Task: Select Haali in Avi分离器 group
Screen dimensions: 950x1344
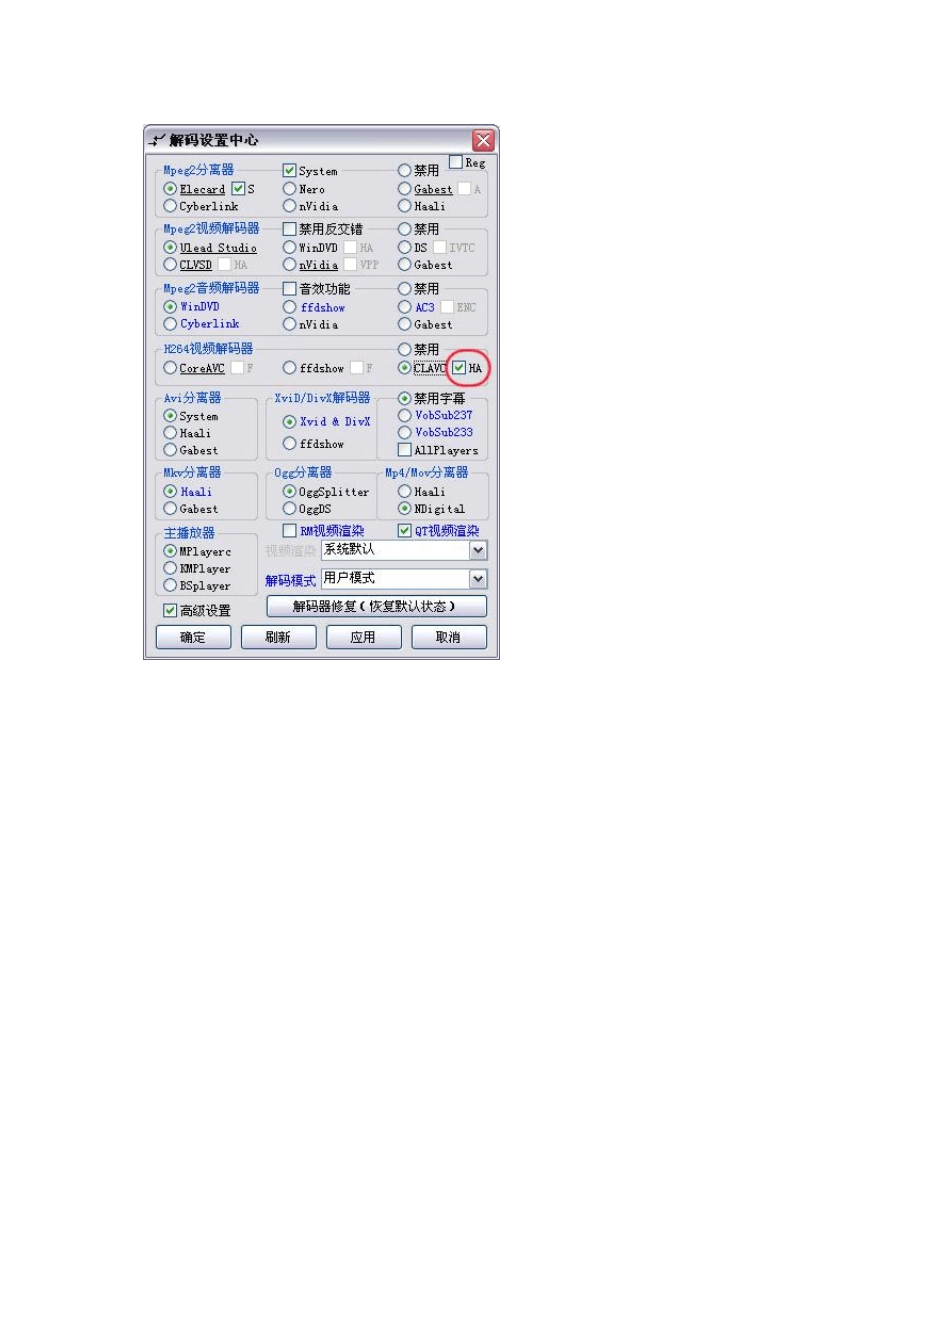Action: click(170, 433)
